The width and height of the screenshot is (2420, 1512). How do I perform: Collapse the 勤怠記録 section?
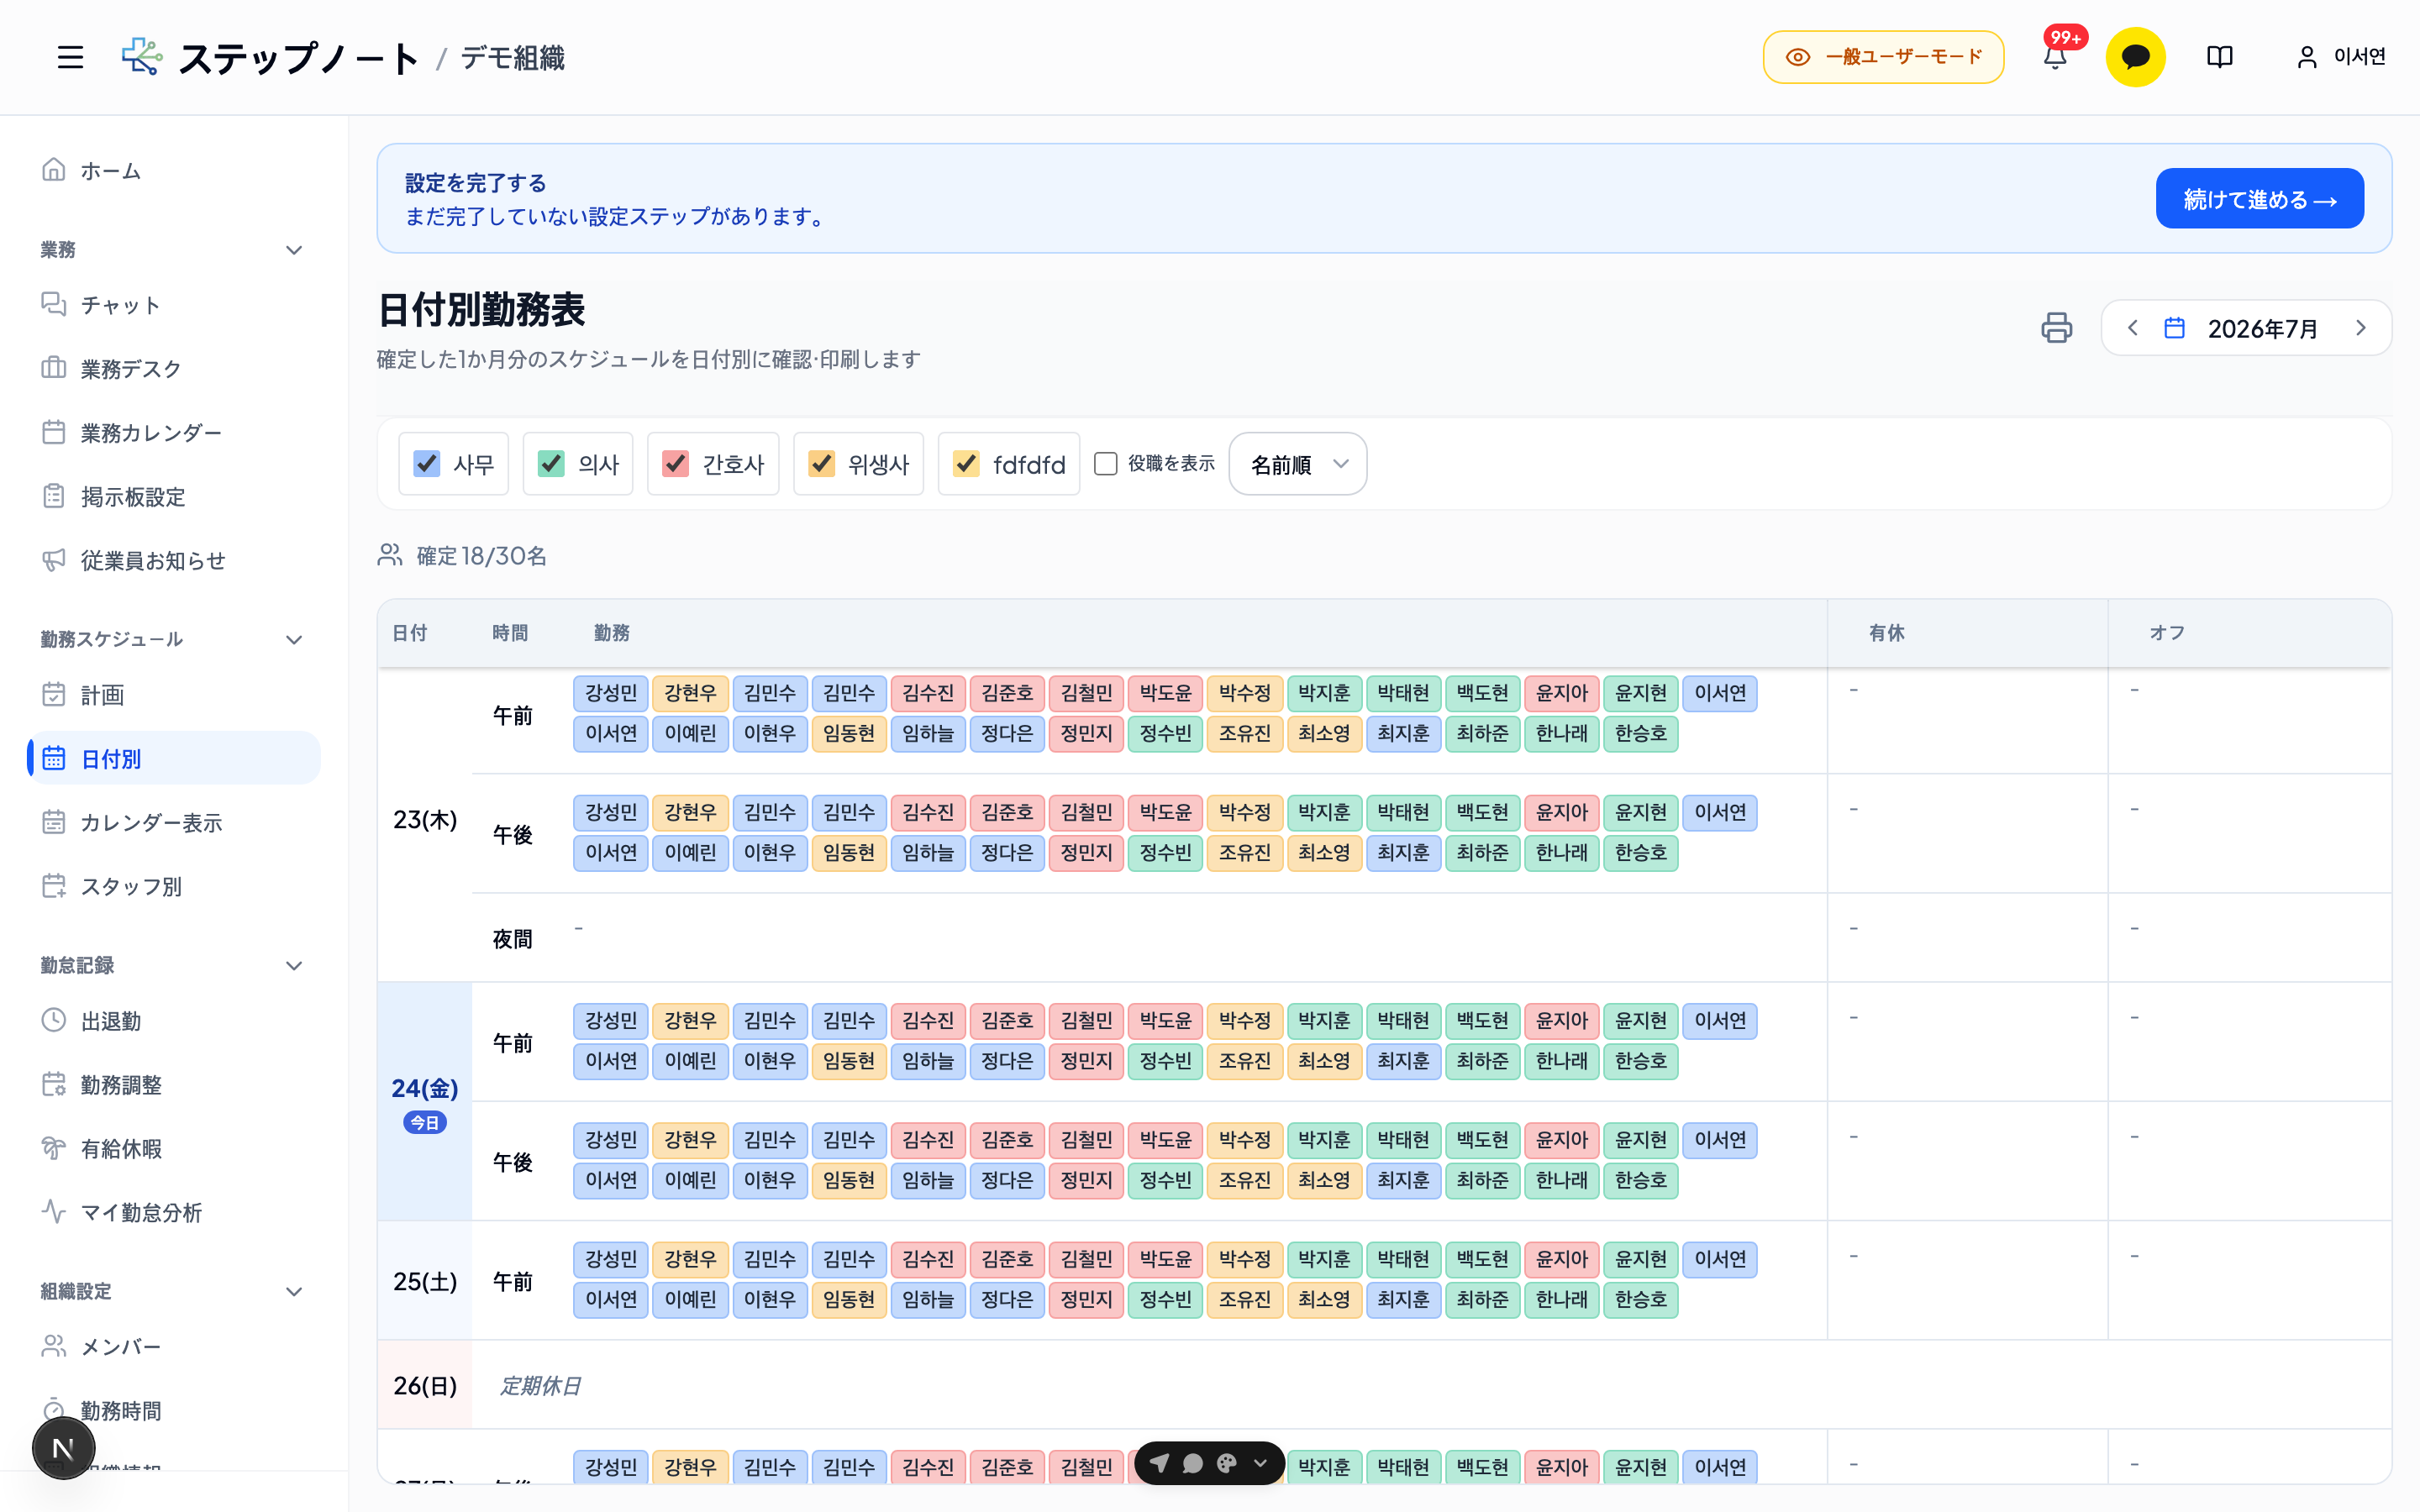(x=294, y=966)
